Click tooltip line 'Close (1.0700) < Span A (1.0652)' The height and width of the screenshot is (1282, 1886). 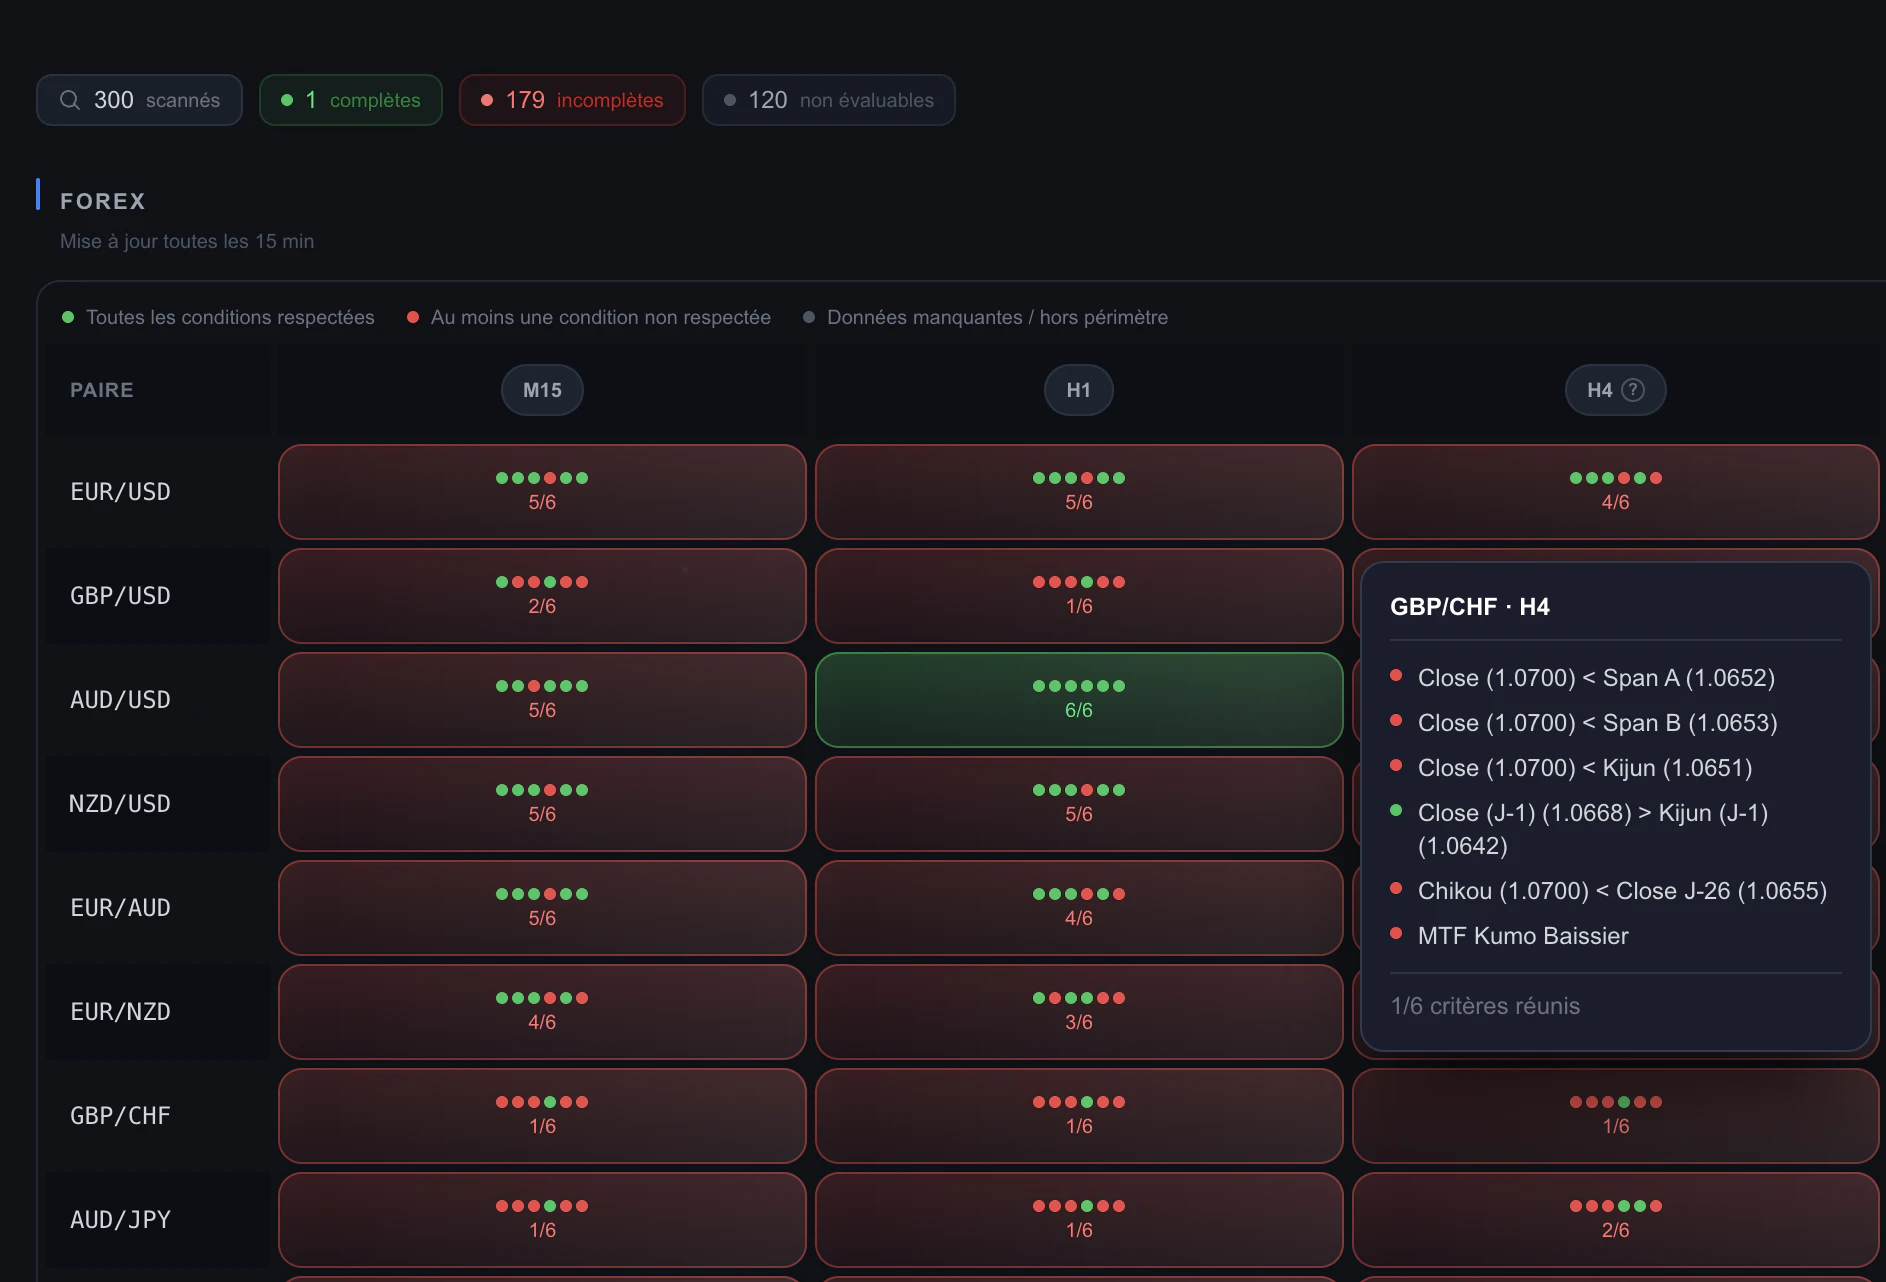[x=1596, y=678]
